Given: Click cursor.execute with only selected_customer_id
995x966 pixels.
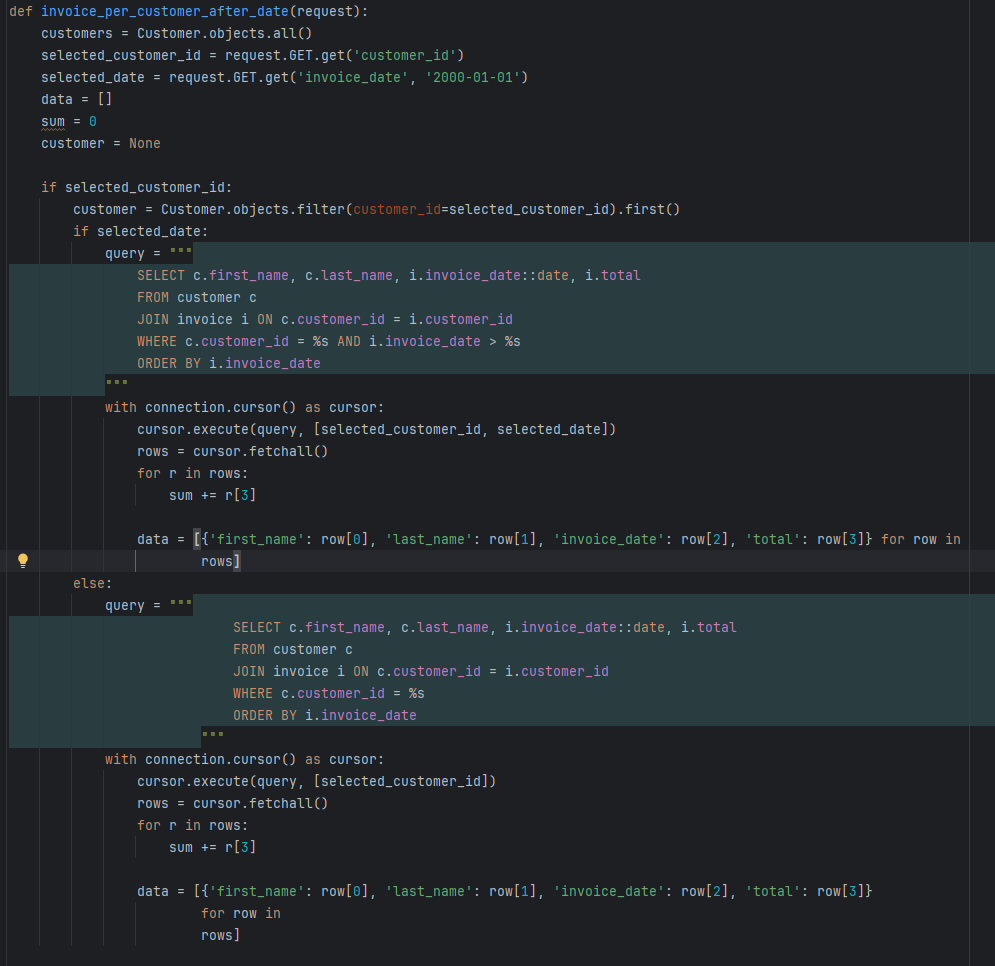Looking at the screenshot, I should point(317,781).
